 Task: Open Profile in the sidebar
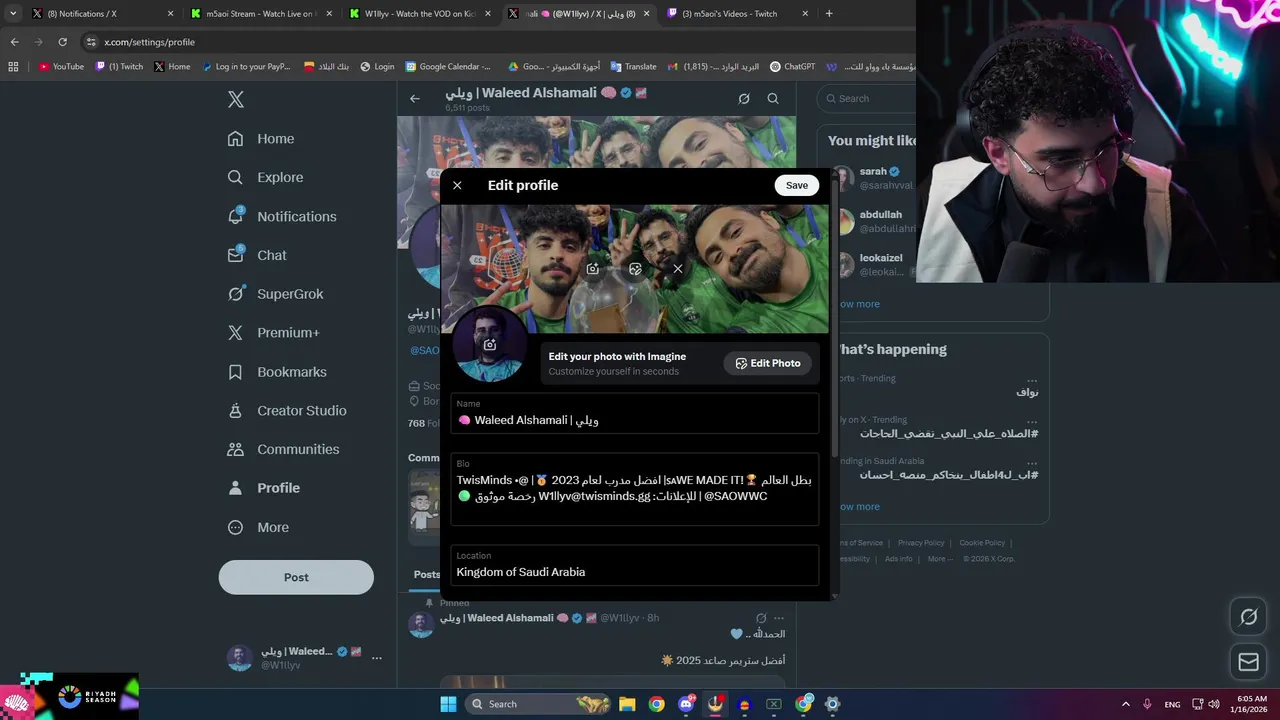tap(264, 488)
